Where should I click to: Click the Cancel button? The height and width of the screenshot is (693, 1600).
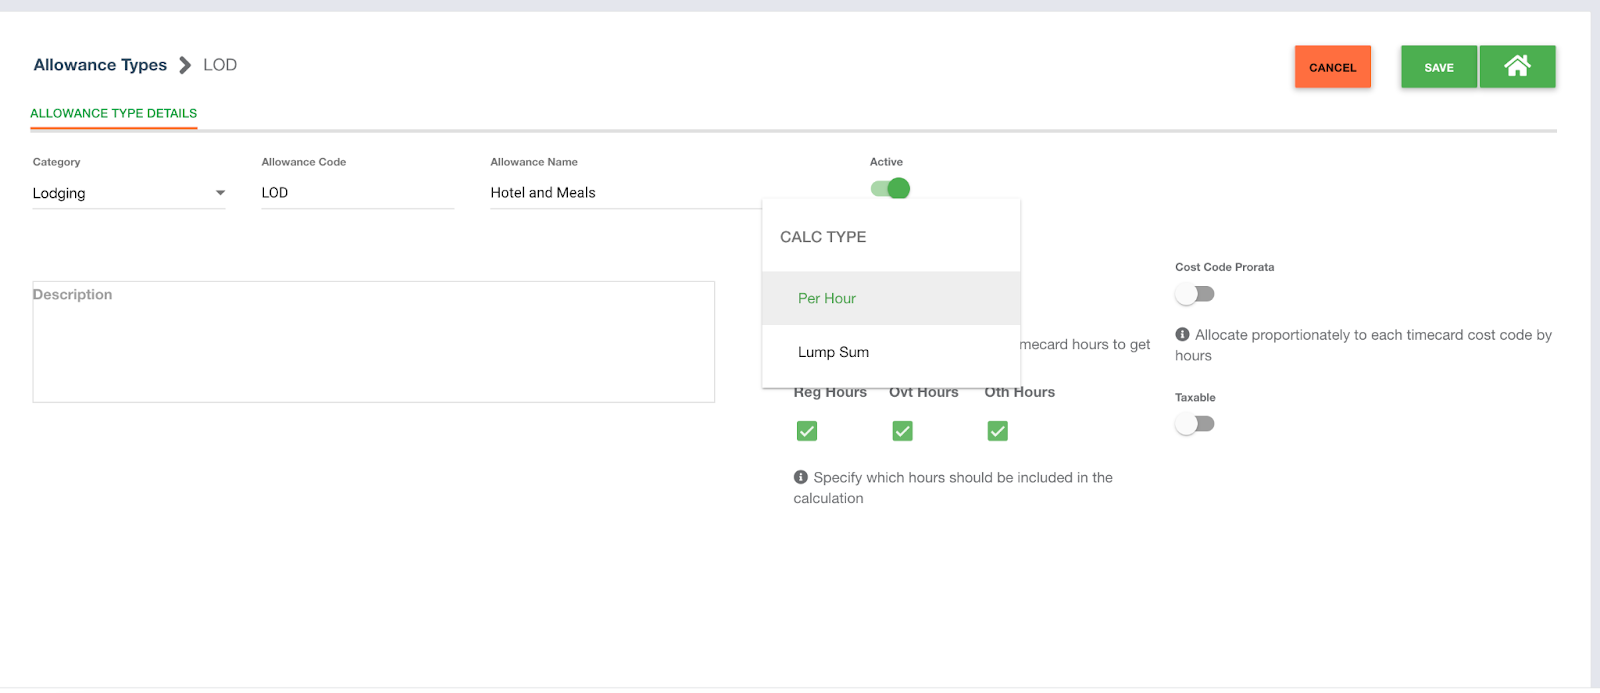1333,67
